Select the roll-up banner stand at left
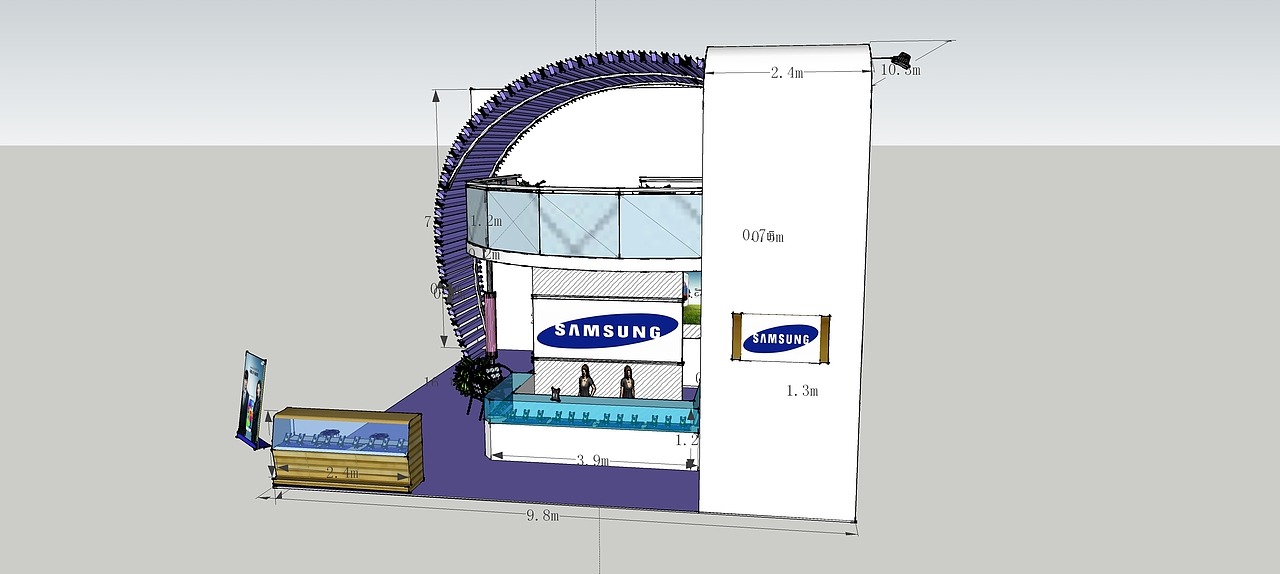Image resolution: width=1280 pixels, height=574 pixels. (x=251, y=397)
